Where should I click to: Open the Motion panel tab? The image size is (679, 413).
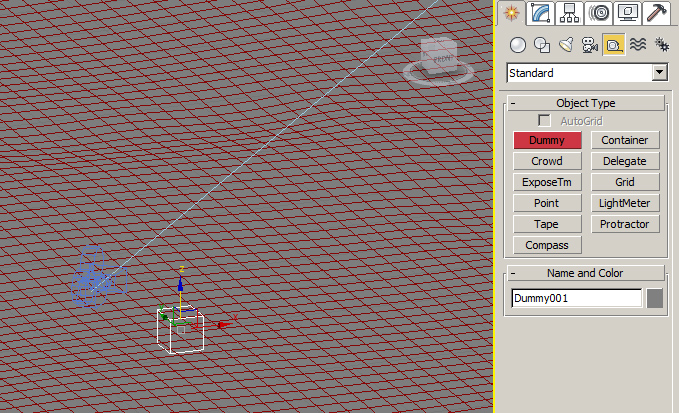click(599, 13)
